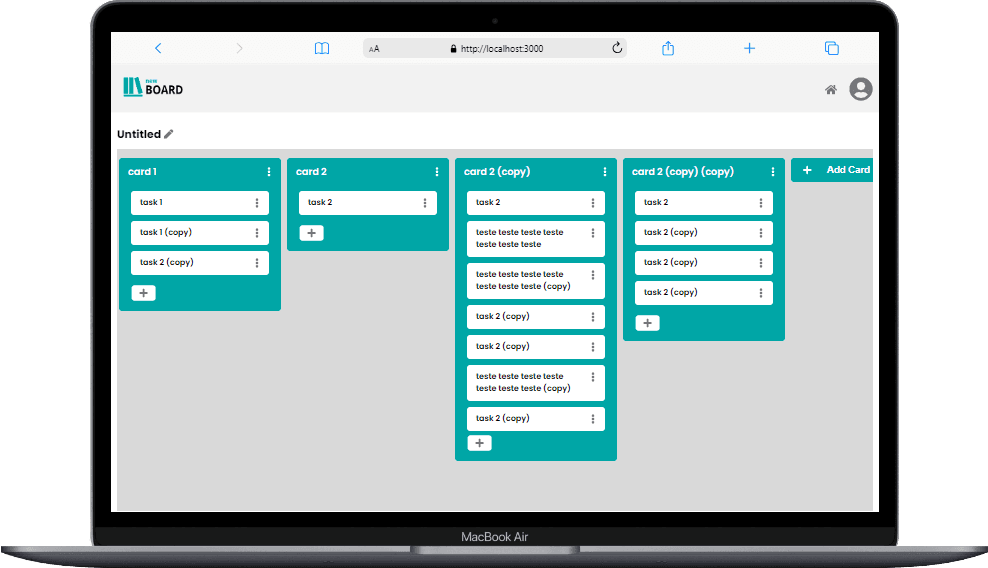Select task 1 (copy) in card 1
This screenshot has height=568, width=988.
200,233
